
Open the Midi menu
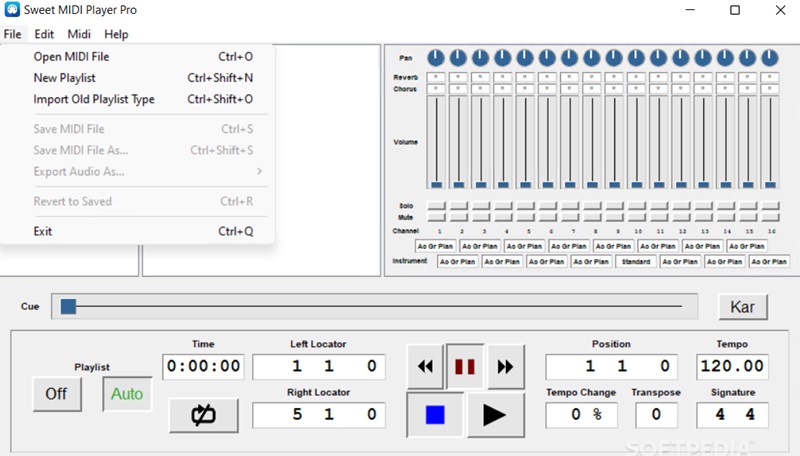(x=79, y=34)
